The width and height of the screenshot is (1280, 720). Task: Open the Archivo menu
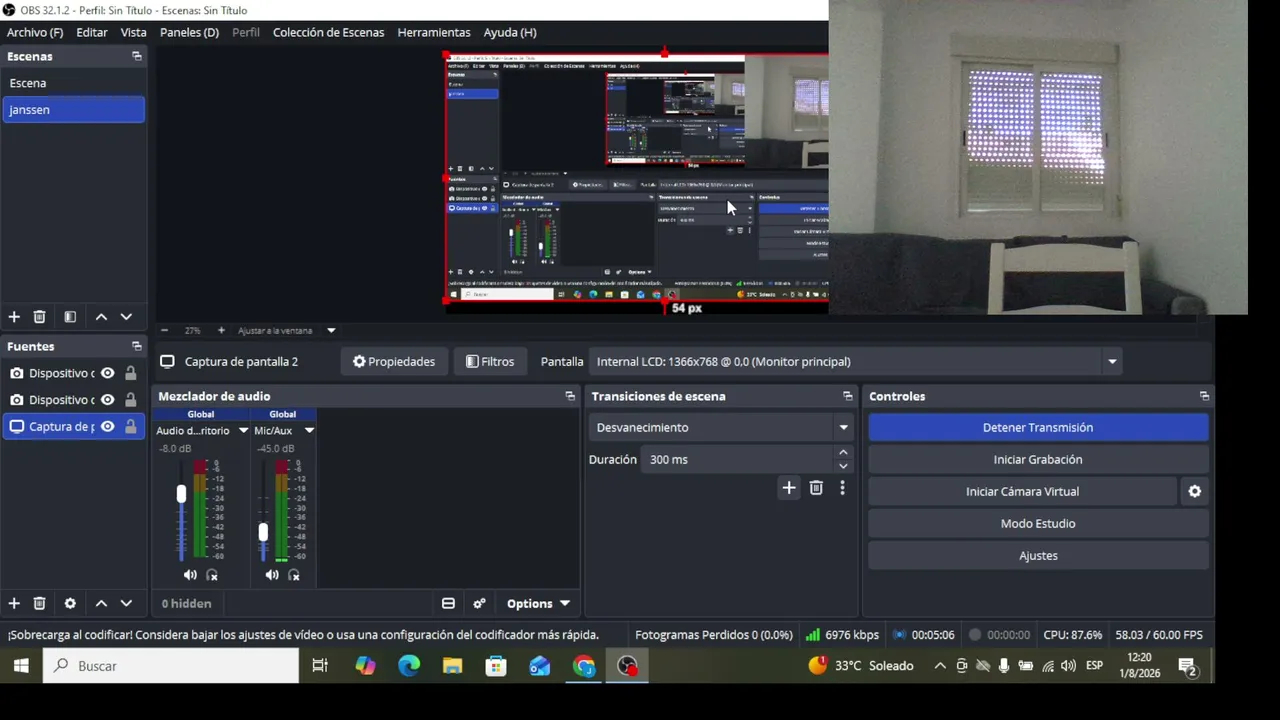(x=35, y=32)
